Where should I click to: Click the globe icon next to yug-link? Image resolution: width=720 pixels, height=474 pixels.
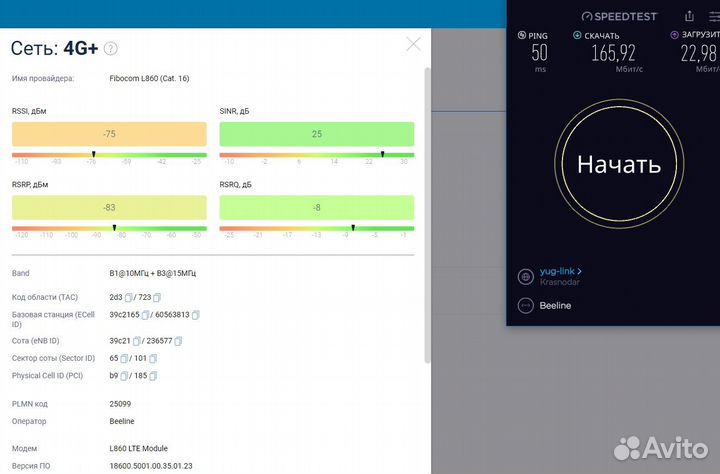(525, 276)
